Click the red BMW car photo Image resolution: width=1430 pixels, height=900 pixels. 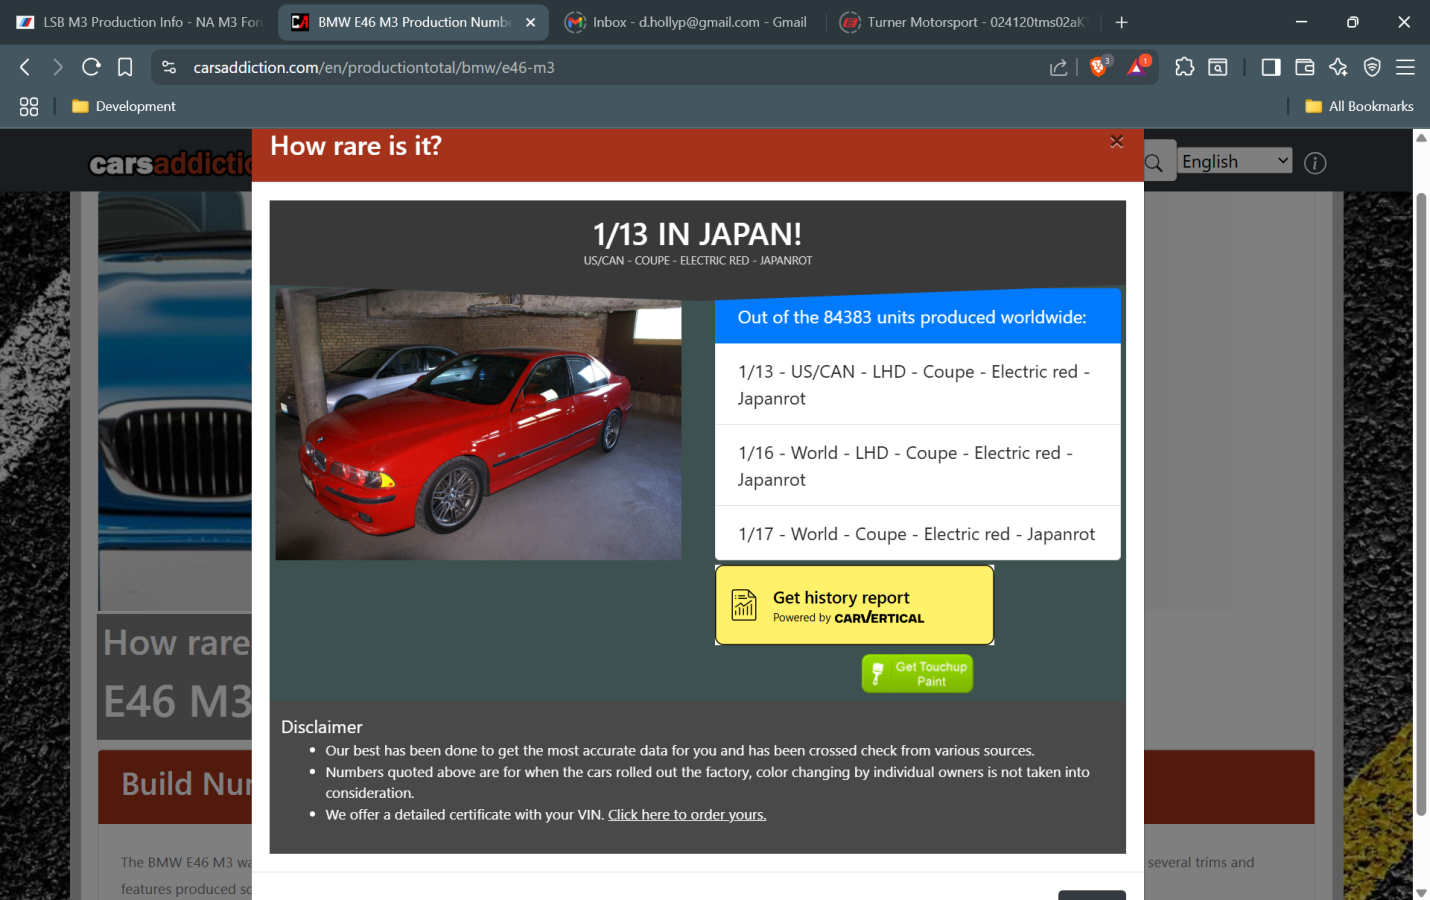[x=478, y=424]
